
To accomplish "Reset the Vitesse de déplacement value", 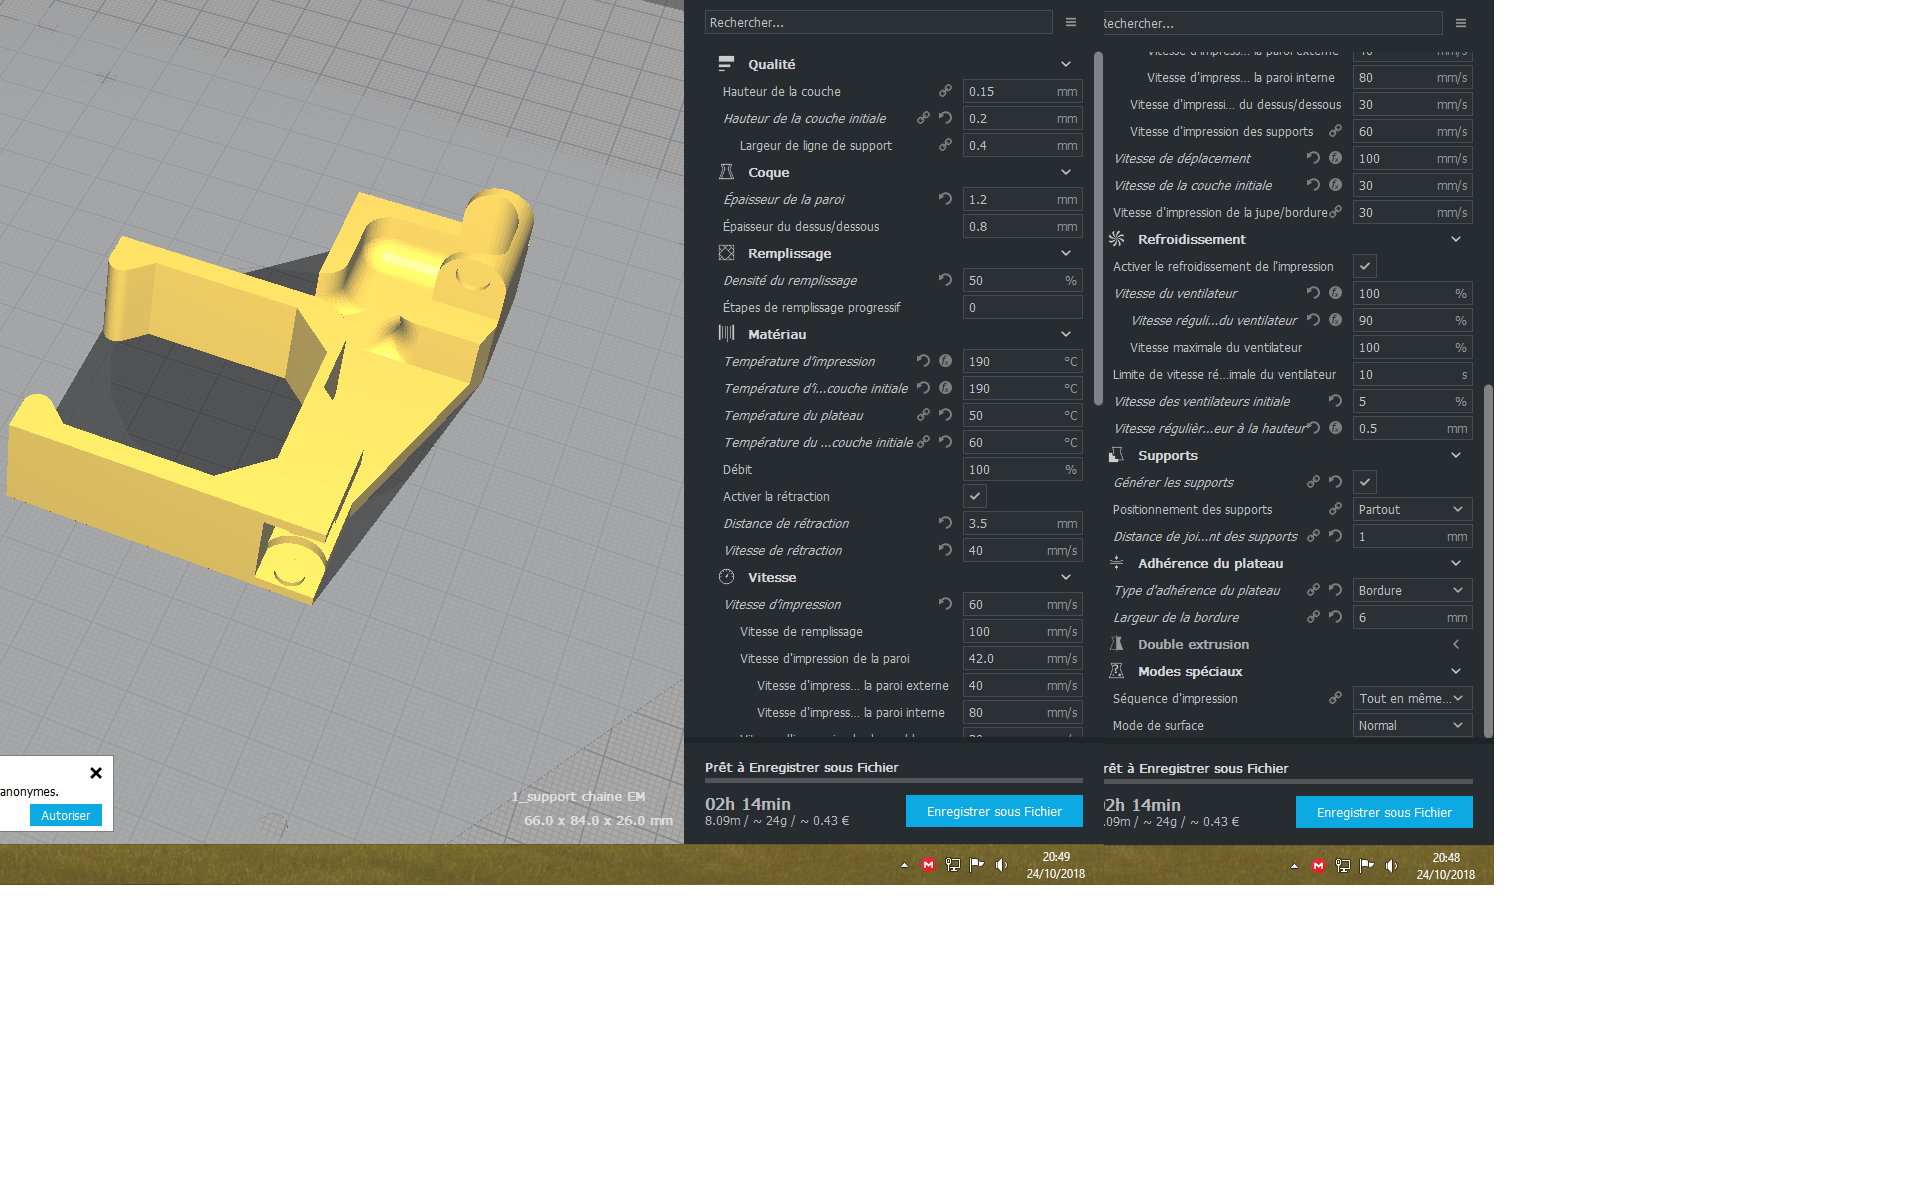I will [x=1313, y=158].
